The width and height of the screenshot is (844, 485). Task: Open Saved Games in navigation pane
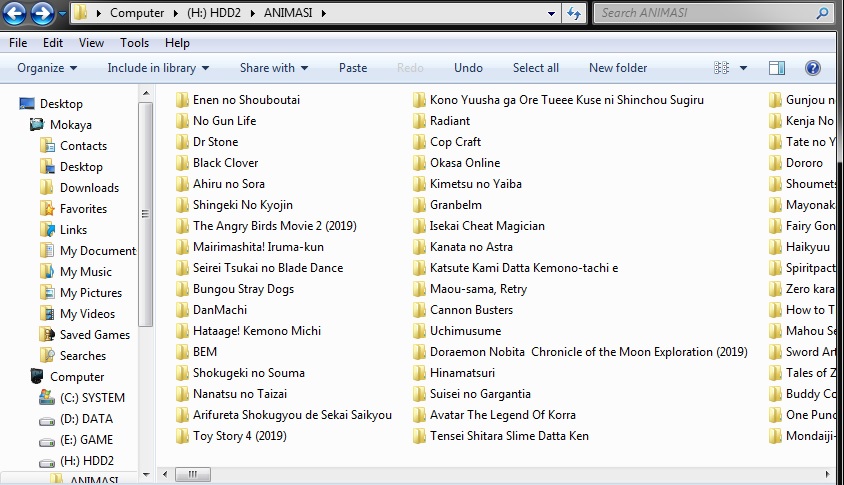click(95, 334)
